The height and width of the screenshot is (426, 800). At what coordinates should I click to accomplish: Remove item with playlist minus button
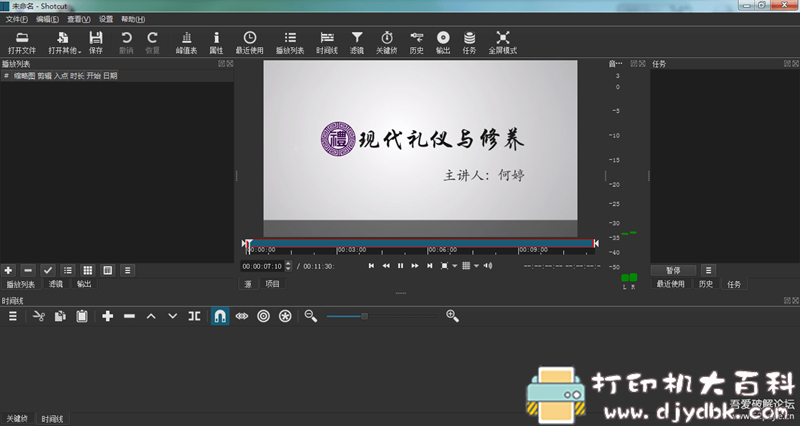coord(28,270)
